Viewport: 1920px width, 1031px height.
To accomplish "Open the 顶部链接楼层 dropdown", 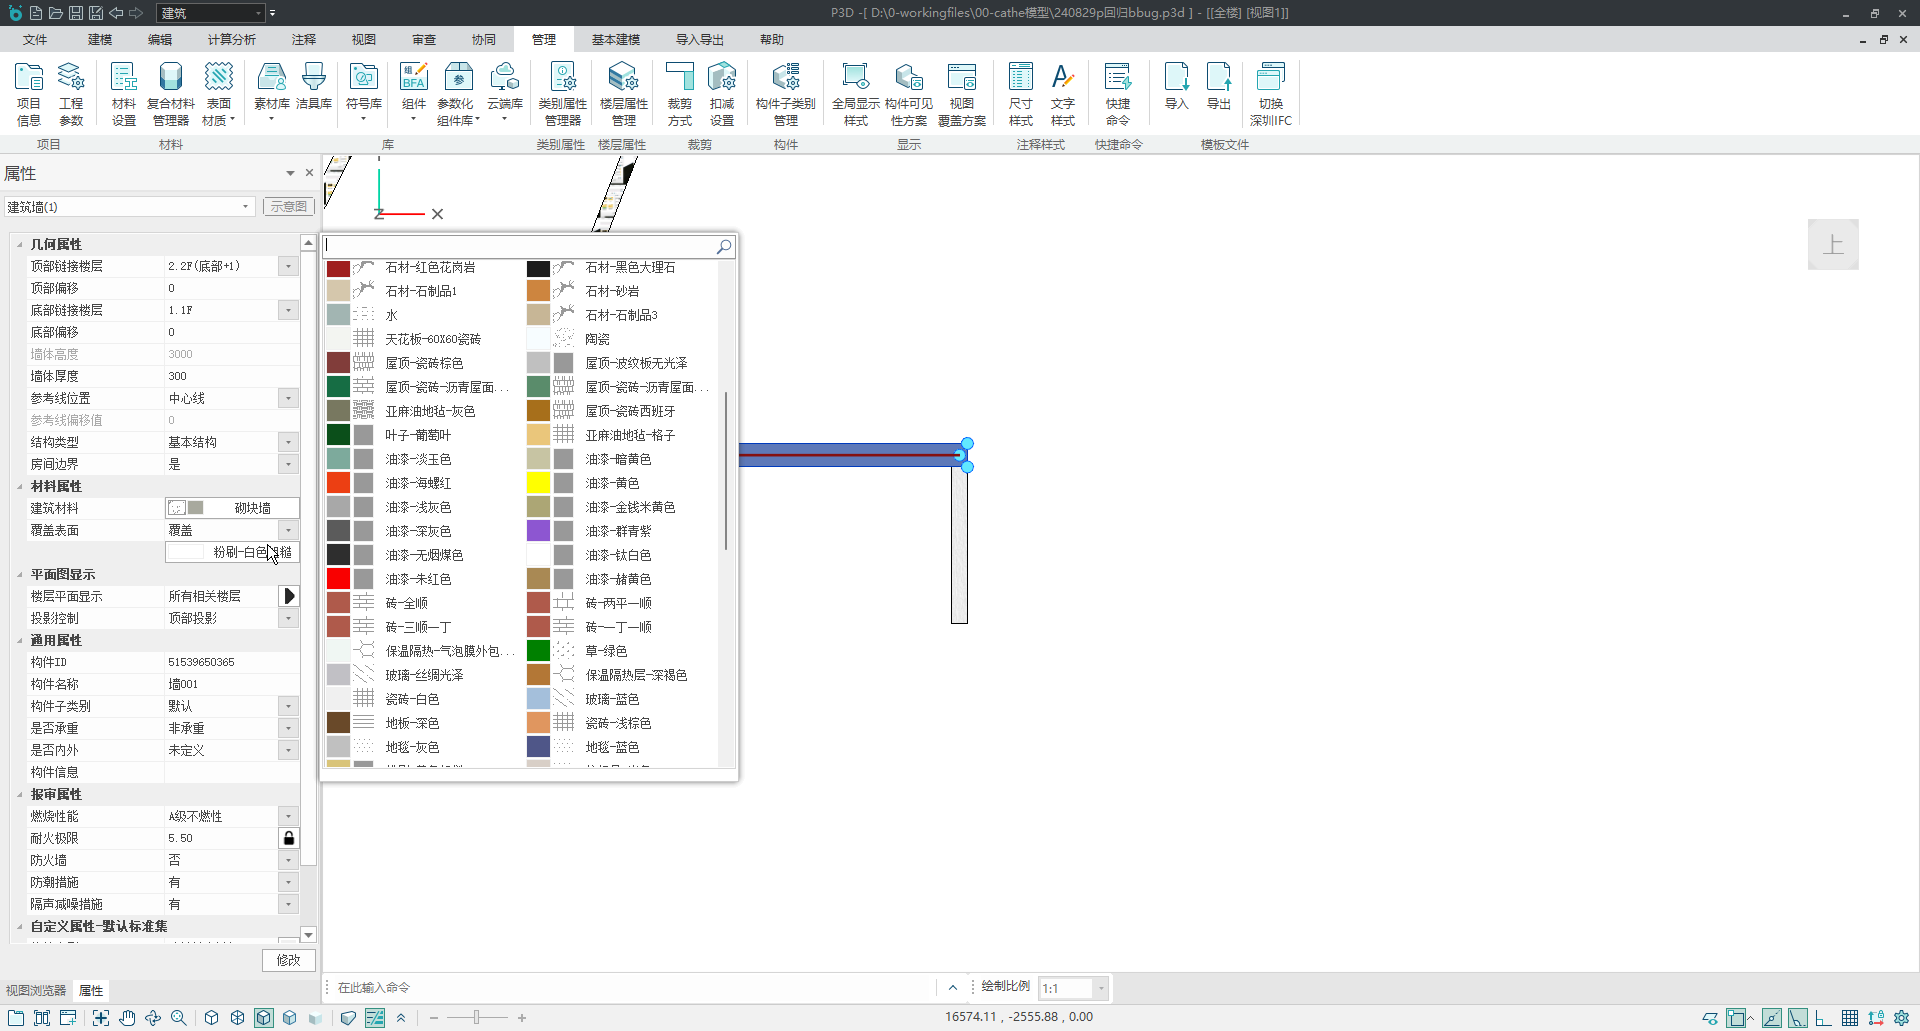I will coord(288,266).
